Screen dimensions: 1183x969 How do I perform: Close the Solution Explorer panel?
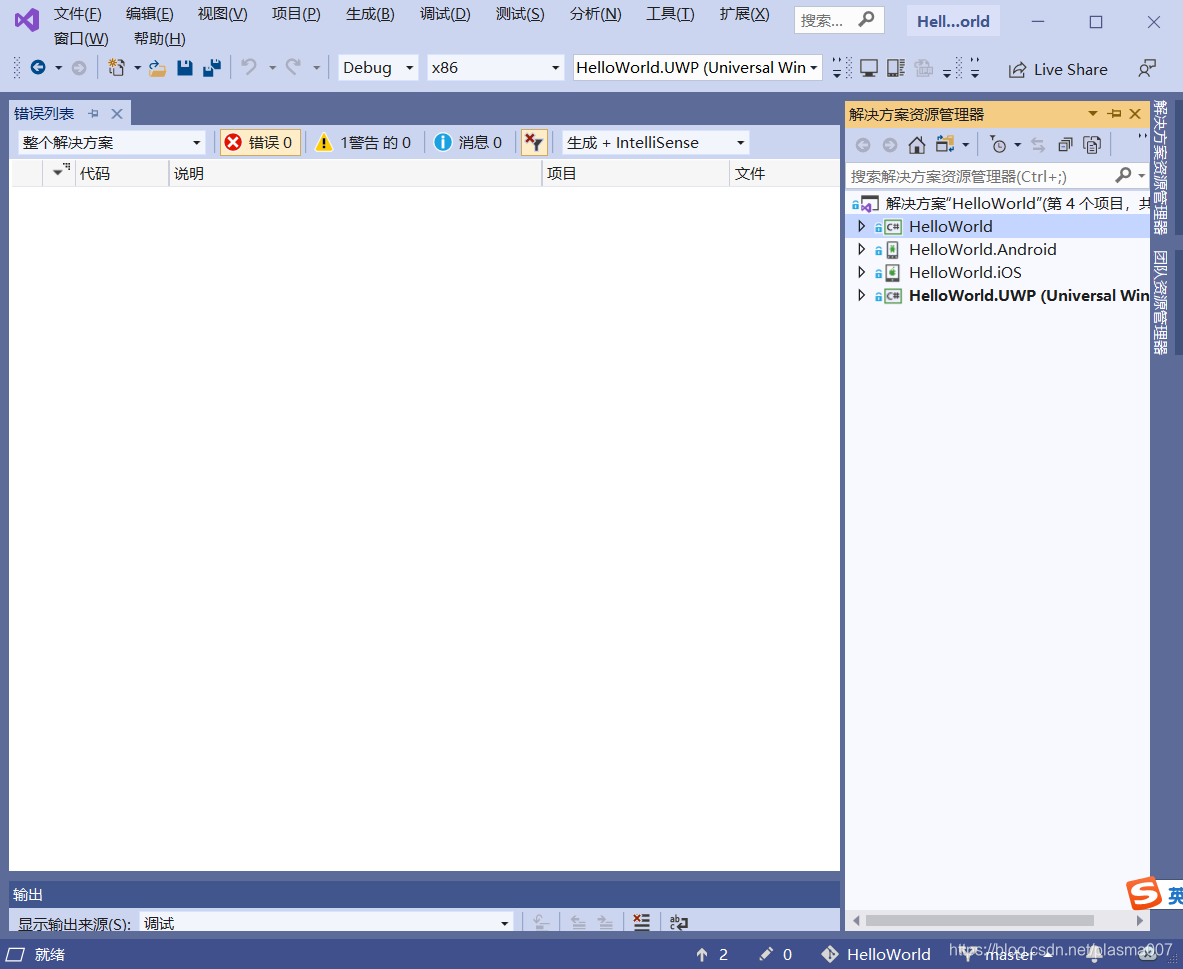(x=1135, y=114)
